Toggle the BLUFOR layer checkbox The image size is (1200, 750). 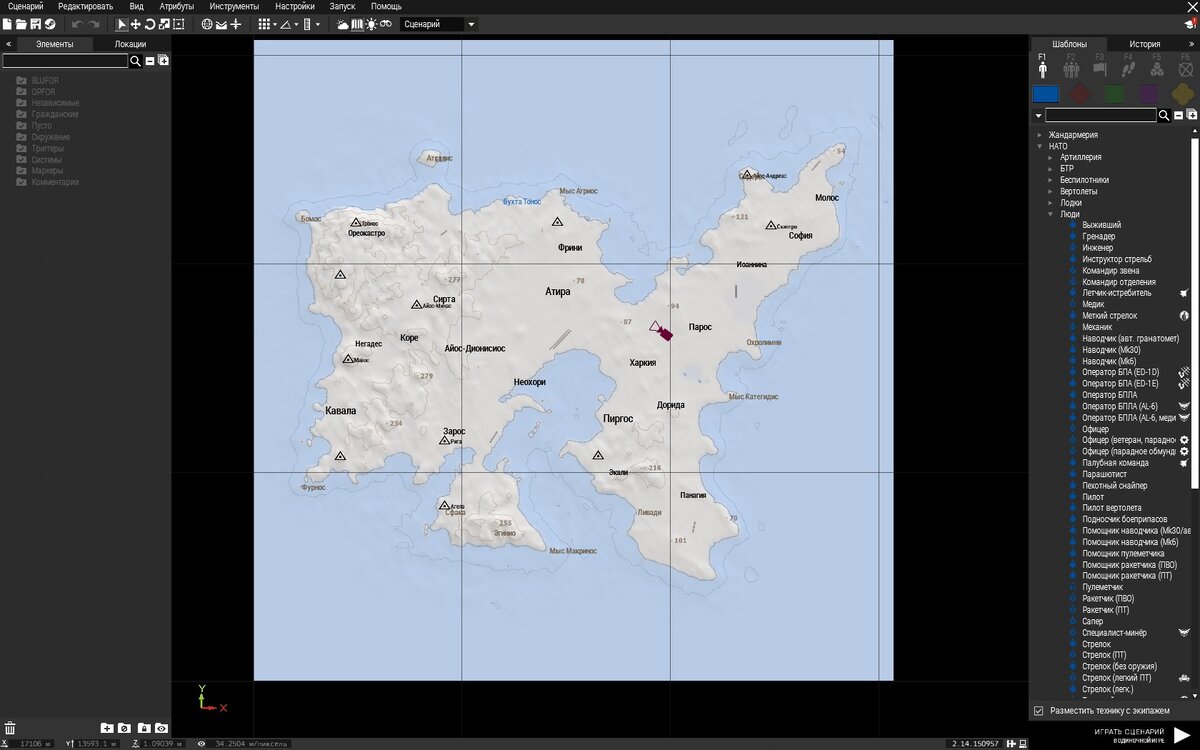pyautogui.click(x=21, y=80)
